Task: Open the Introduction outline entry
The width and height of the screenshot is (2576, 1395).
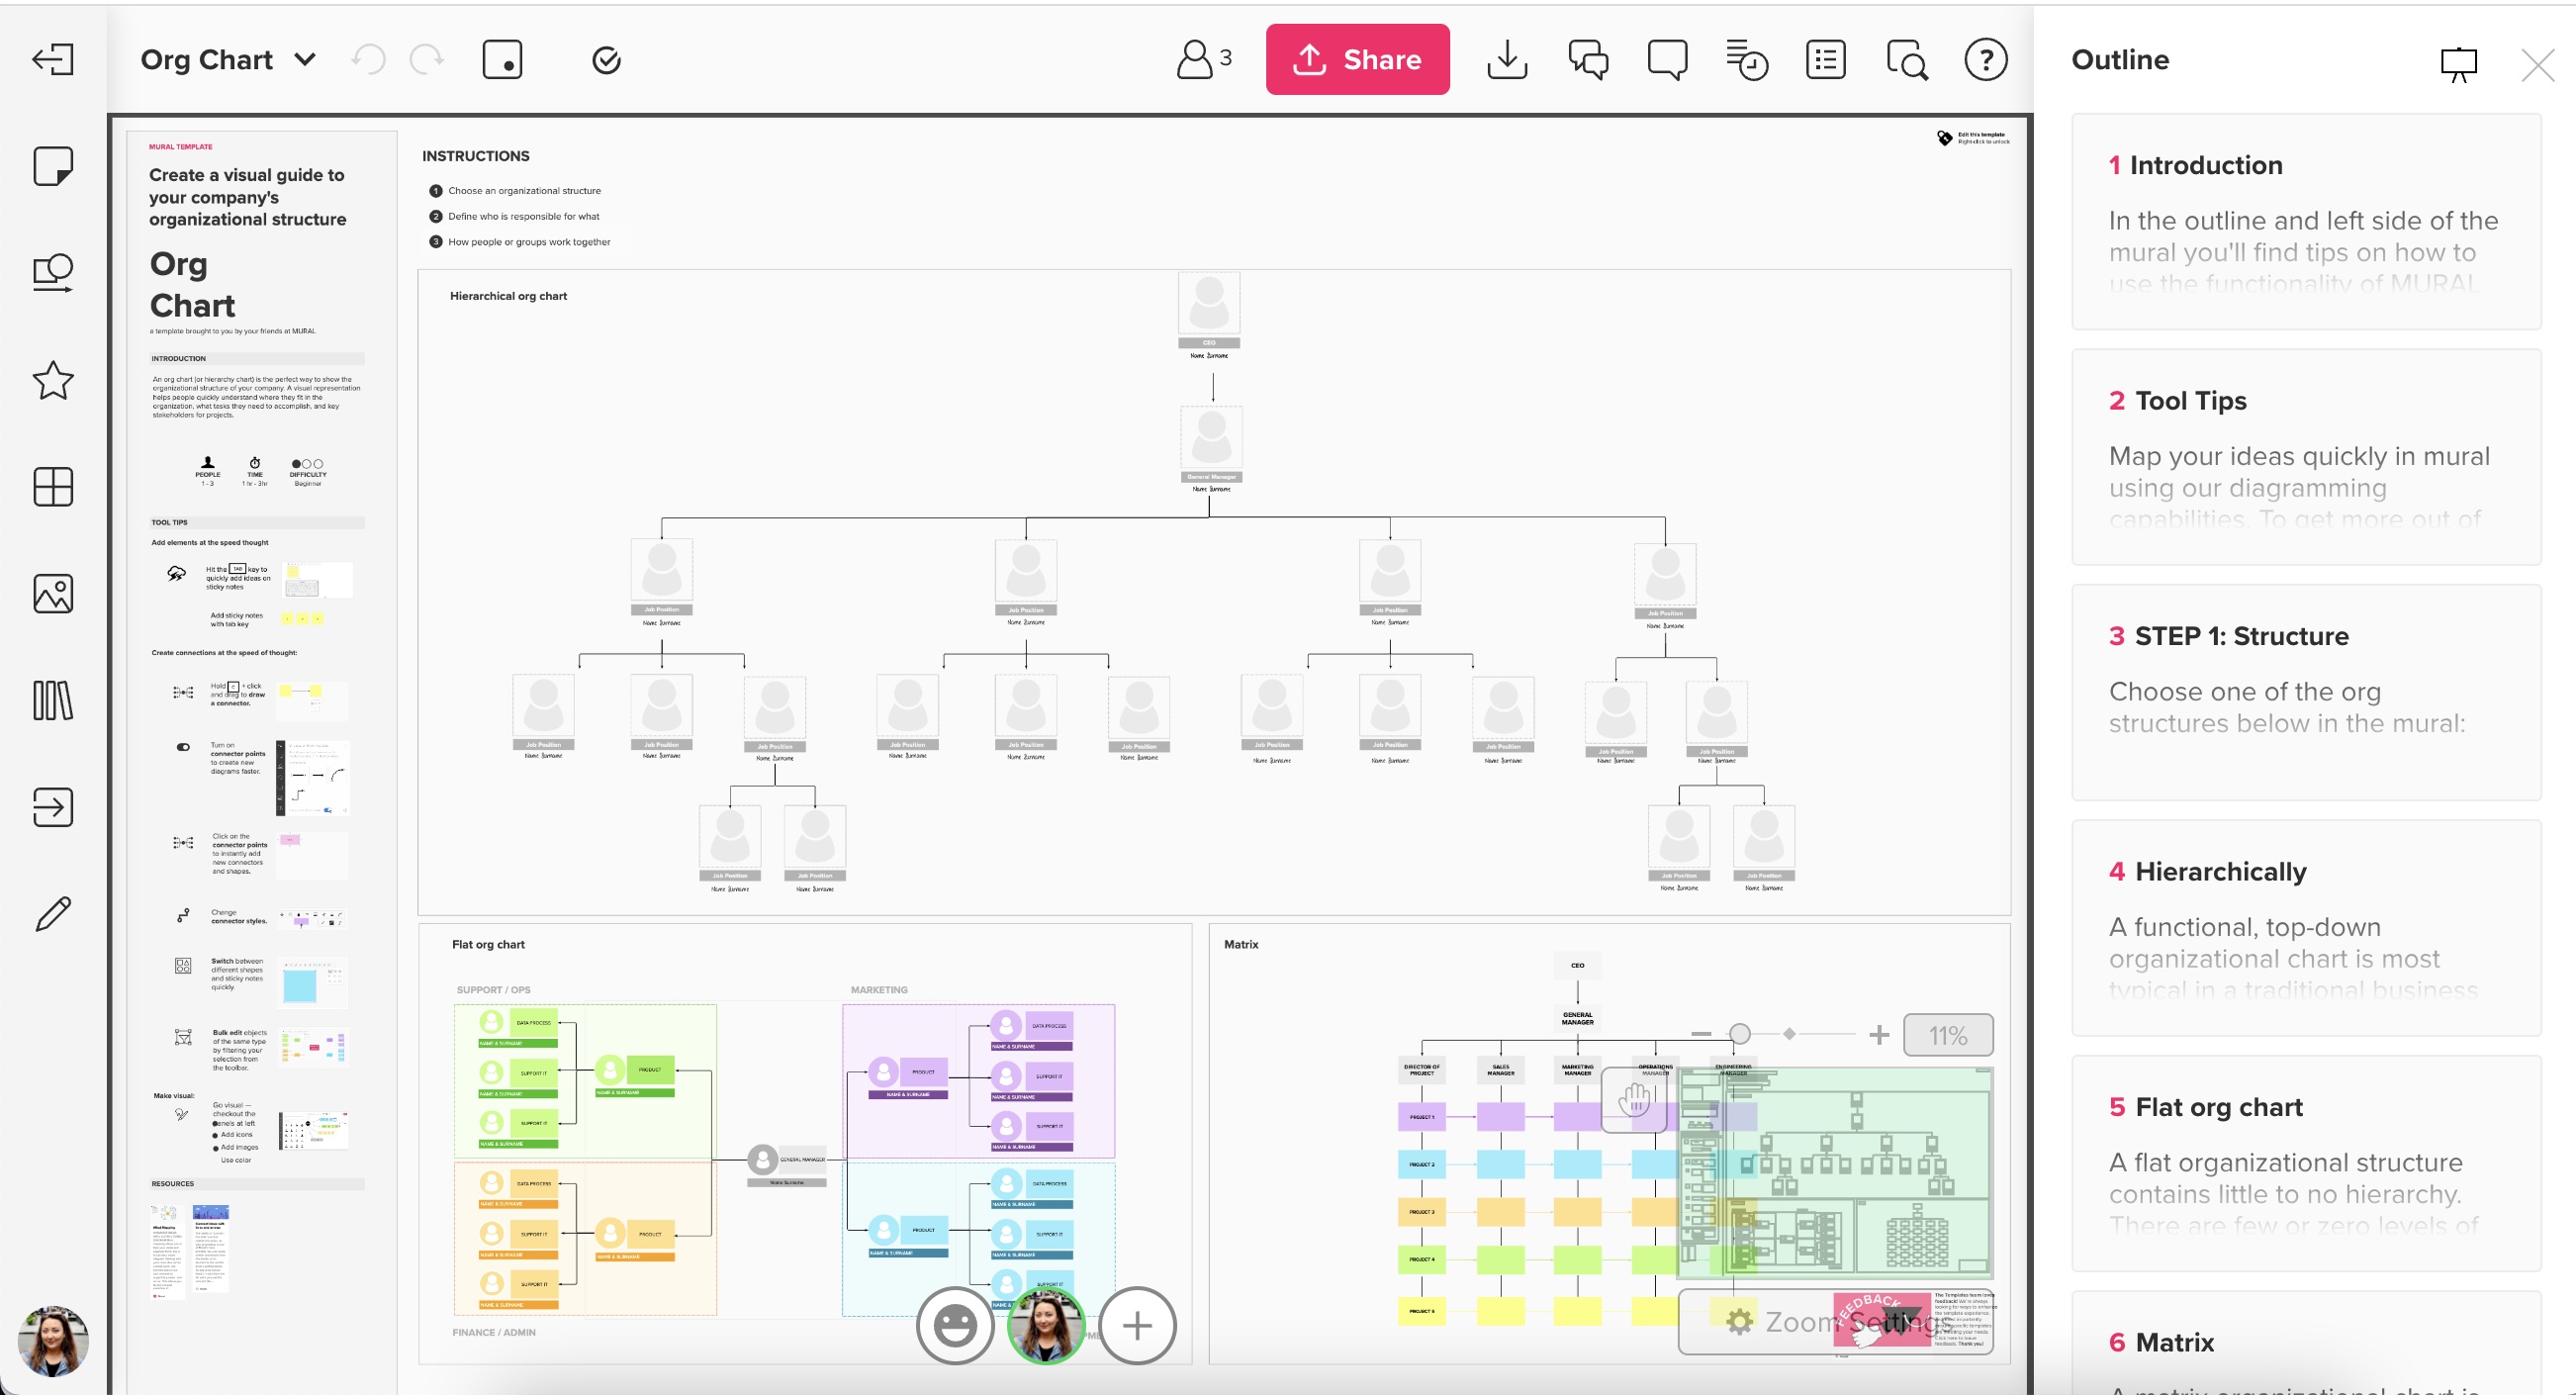Action: (2208, 165)
